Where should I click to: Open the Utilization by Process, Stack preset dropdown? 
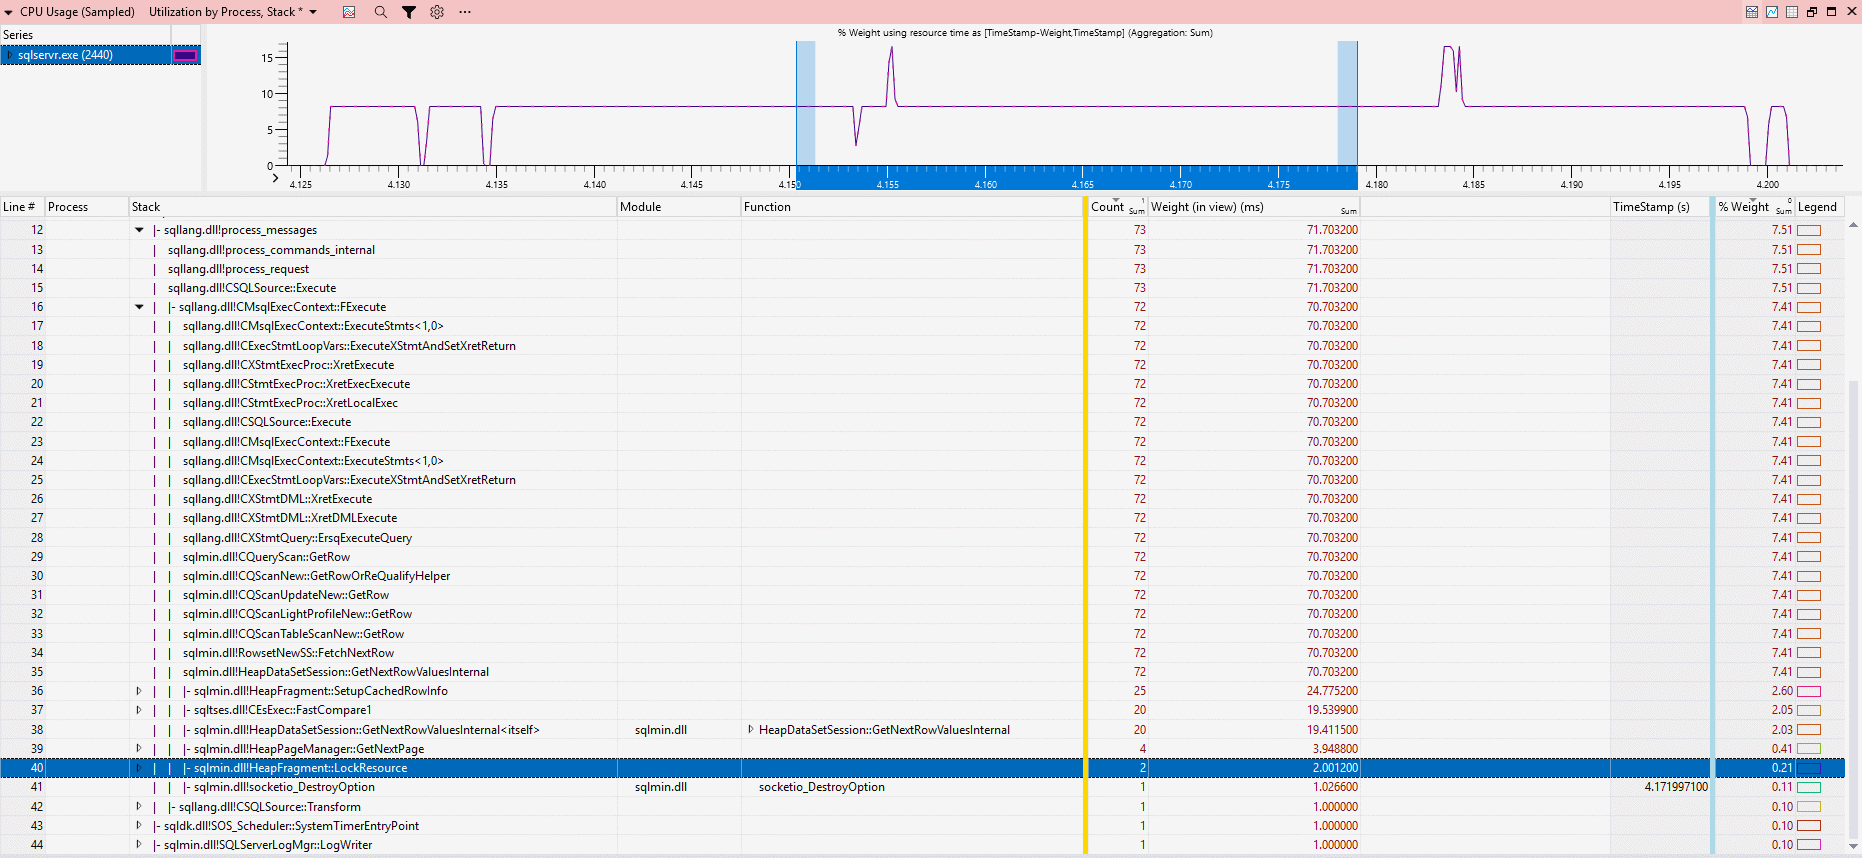(313, 12)
